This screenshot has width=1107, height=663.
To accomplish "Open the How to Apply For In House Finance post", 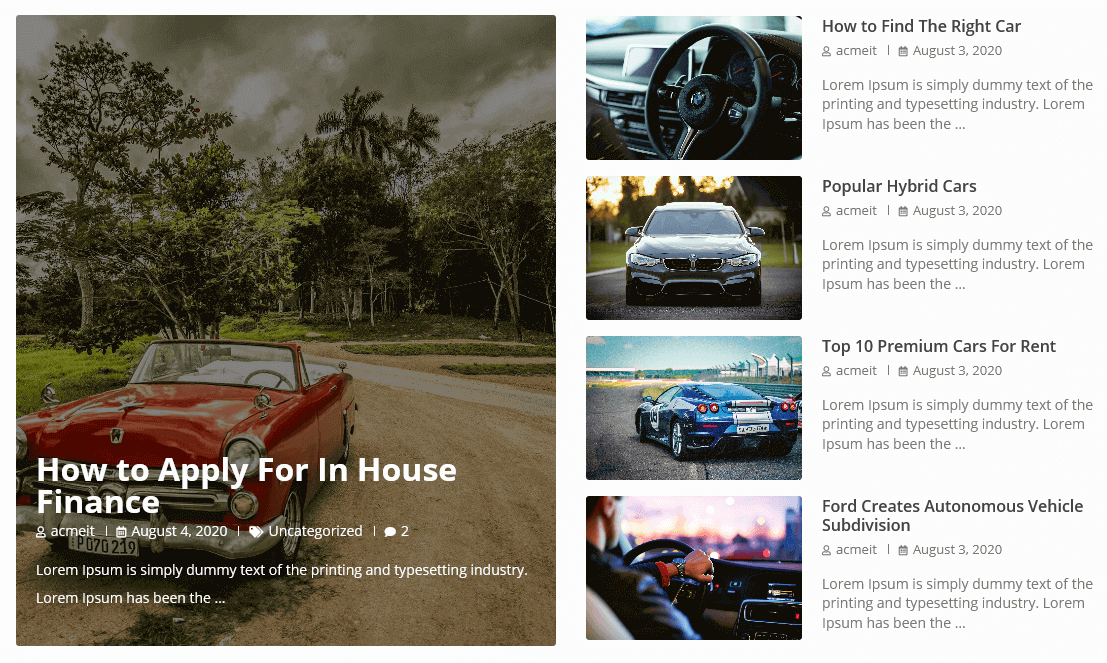I will 246,486.
